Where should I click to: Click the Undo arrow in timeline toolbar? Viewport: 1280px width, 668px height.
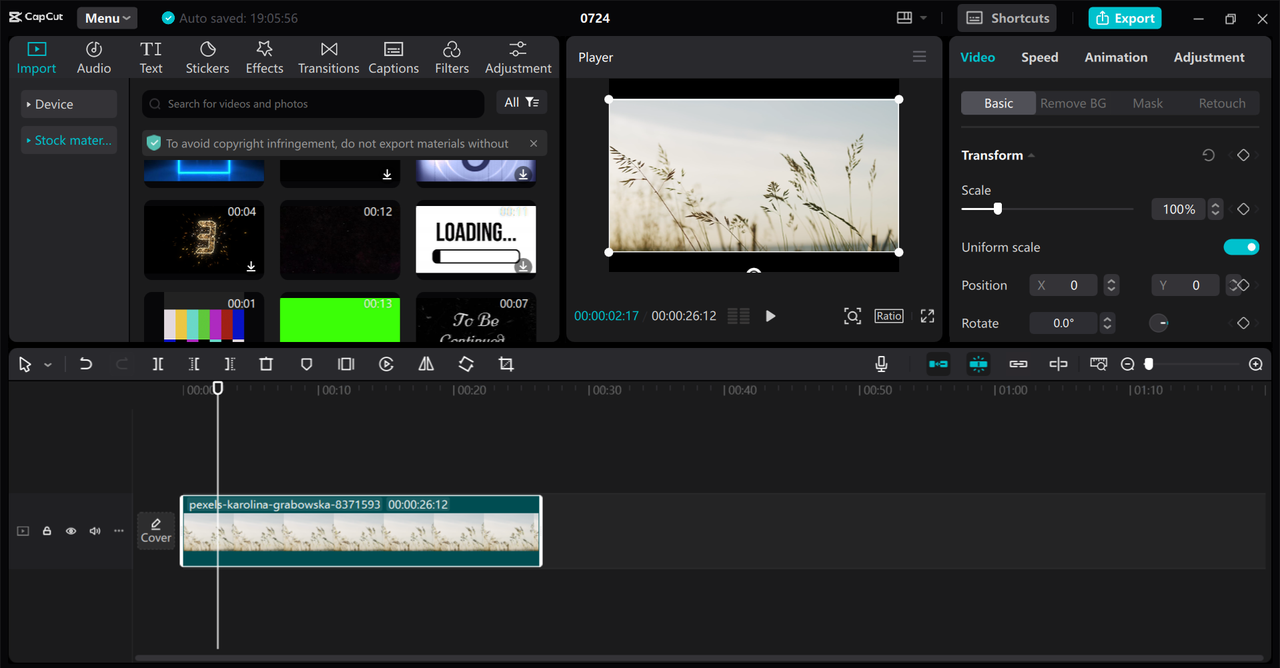click(86, 365)
